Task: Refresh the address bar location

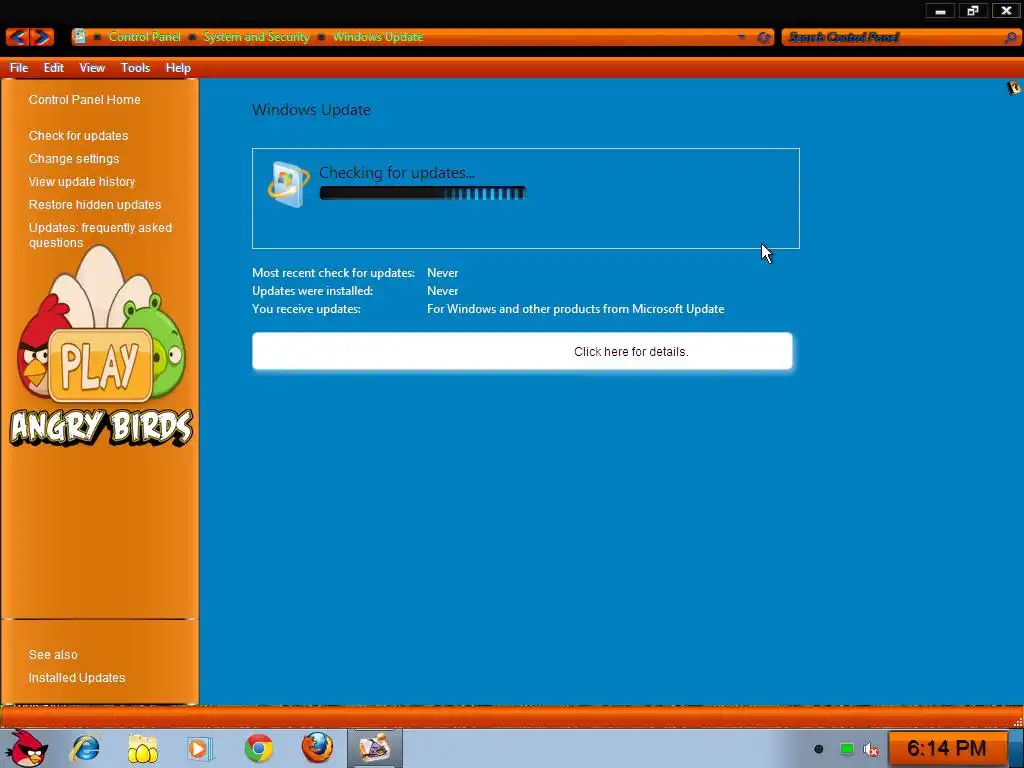Action: coord(763,37)
